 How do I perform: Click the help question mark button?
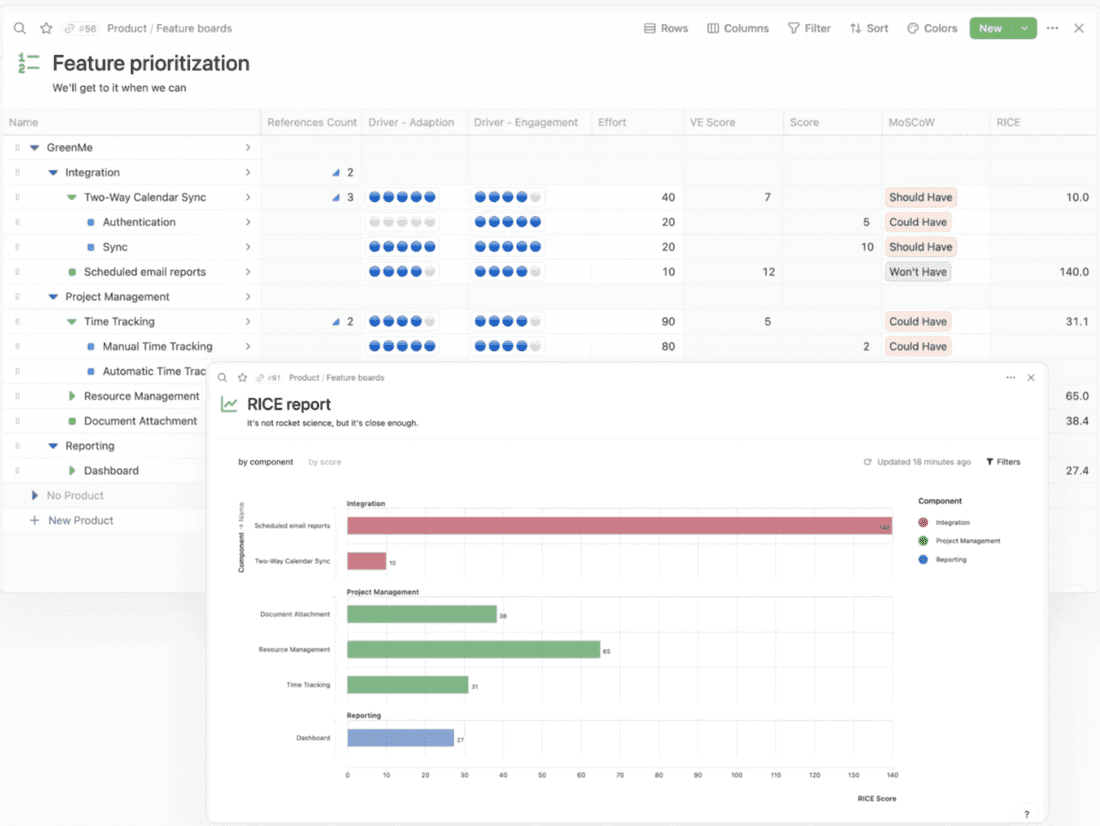(x=1026, y=813)
